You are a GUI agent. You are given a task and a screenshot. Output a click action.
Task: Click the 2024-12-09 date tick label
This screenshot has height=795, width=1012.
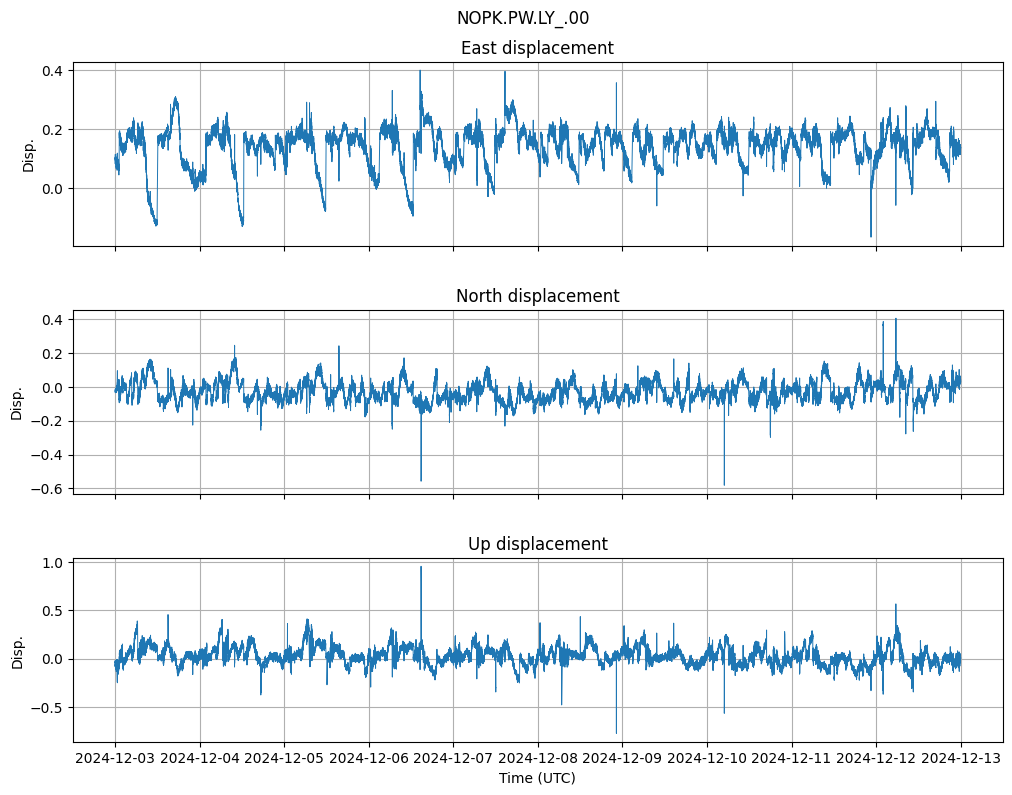point(622,759)
